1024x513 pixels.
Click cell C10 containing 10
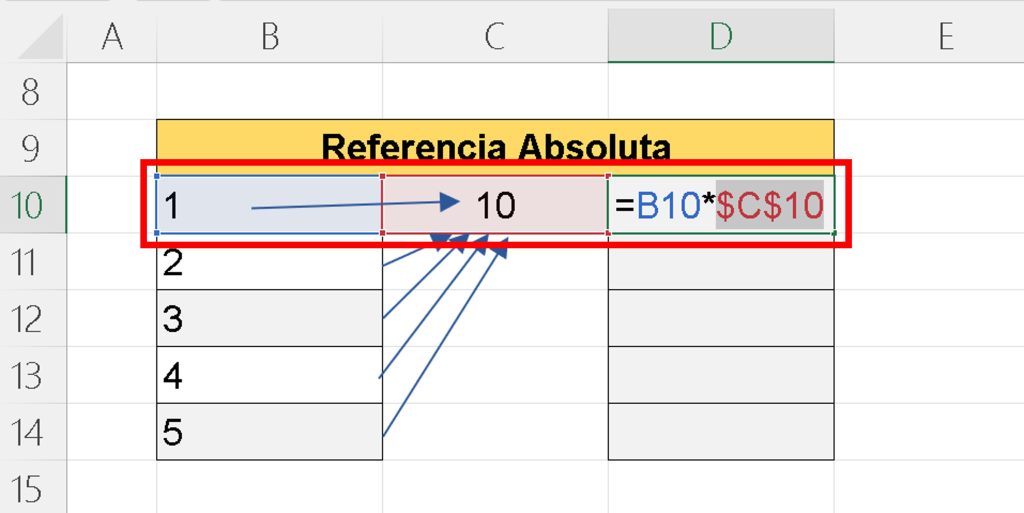point(495,204)
